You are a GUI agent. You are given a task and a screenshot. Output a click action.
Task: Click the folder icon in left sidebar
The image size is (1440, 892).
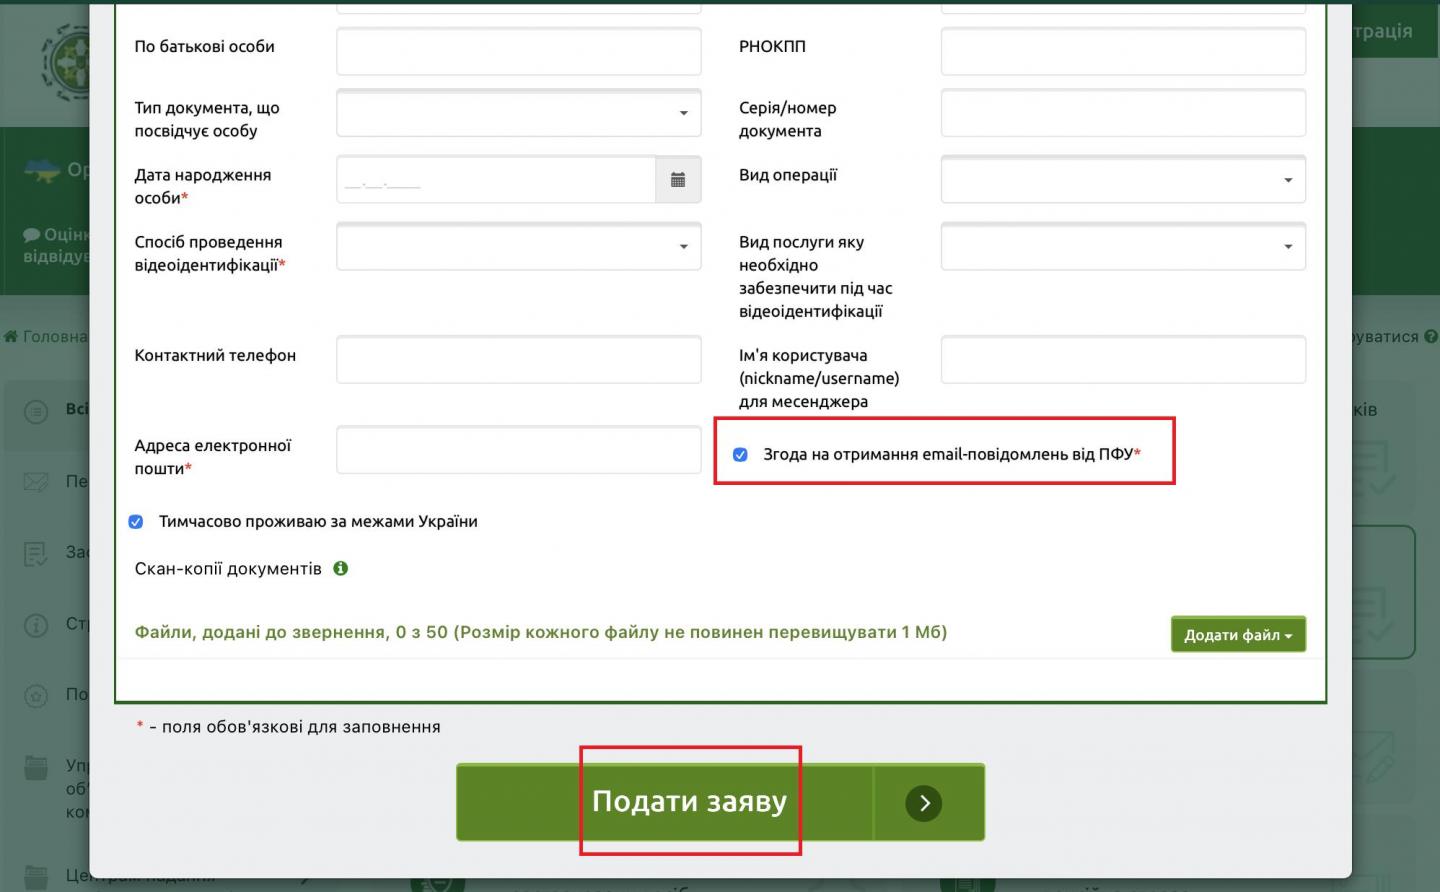click(36, 768)
